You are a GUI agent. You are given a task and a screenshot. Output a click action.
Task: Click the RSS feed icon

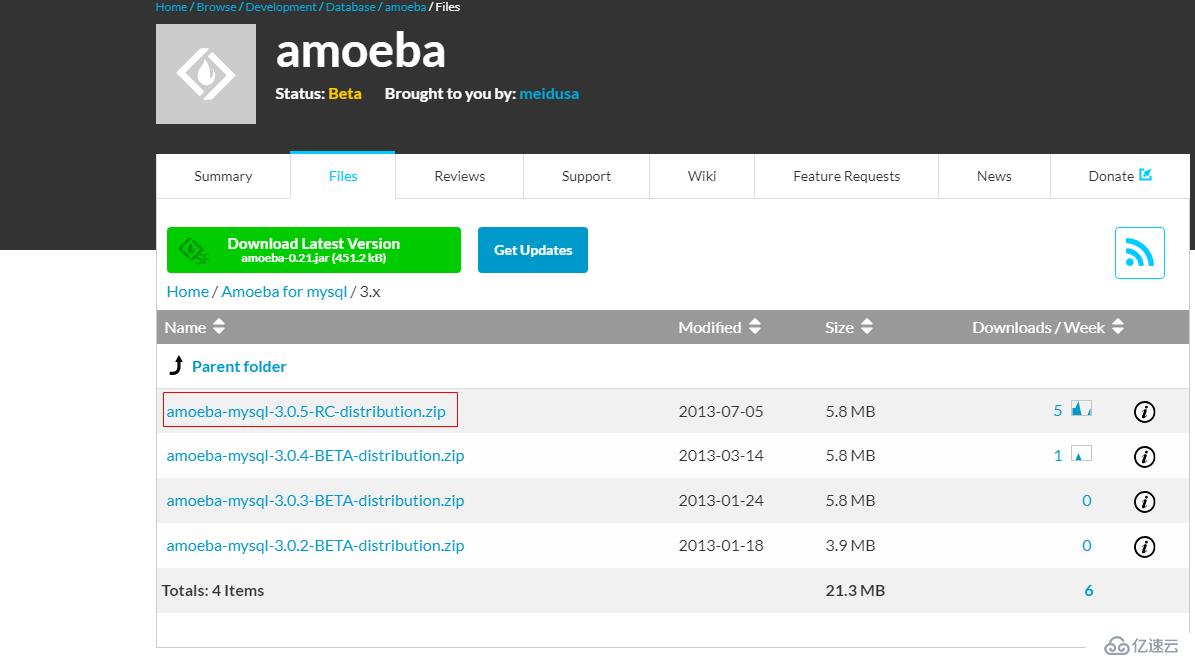[1139, 252]
